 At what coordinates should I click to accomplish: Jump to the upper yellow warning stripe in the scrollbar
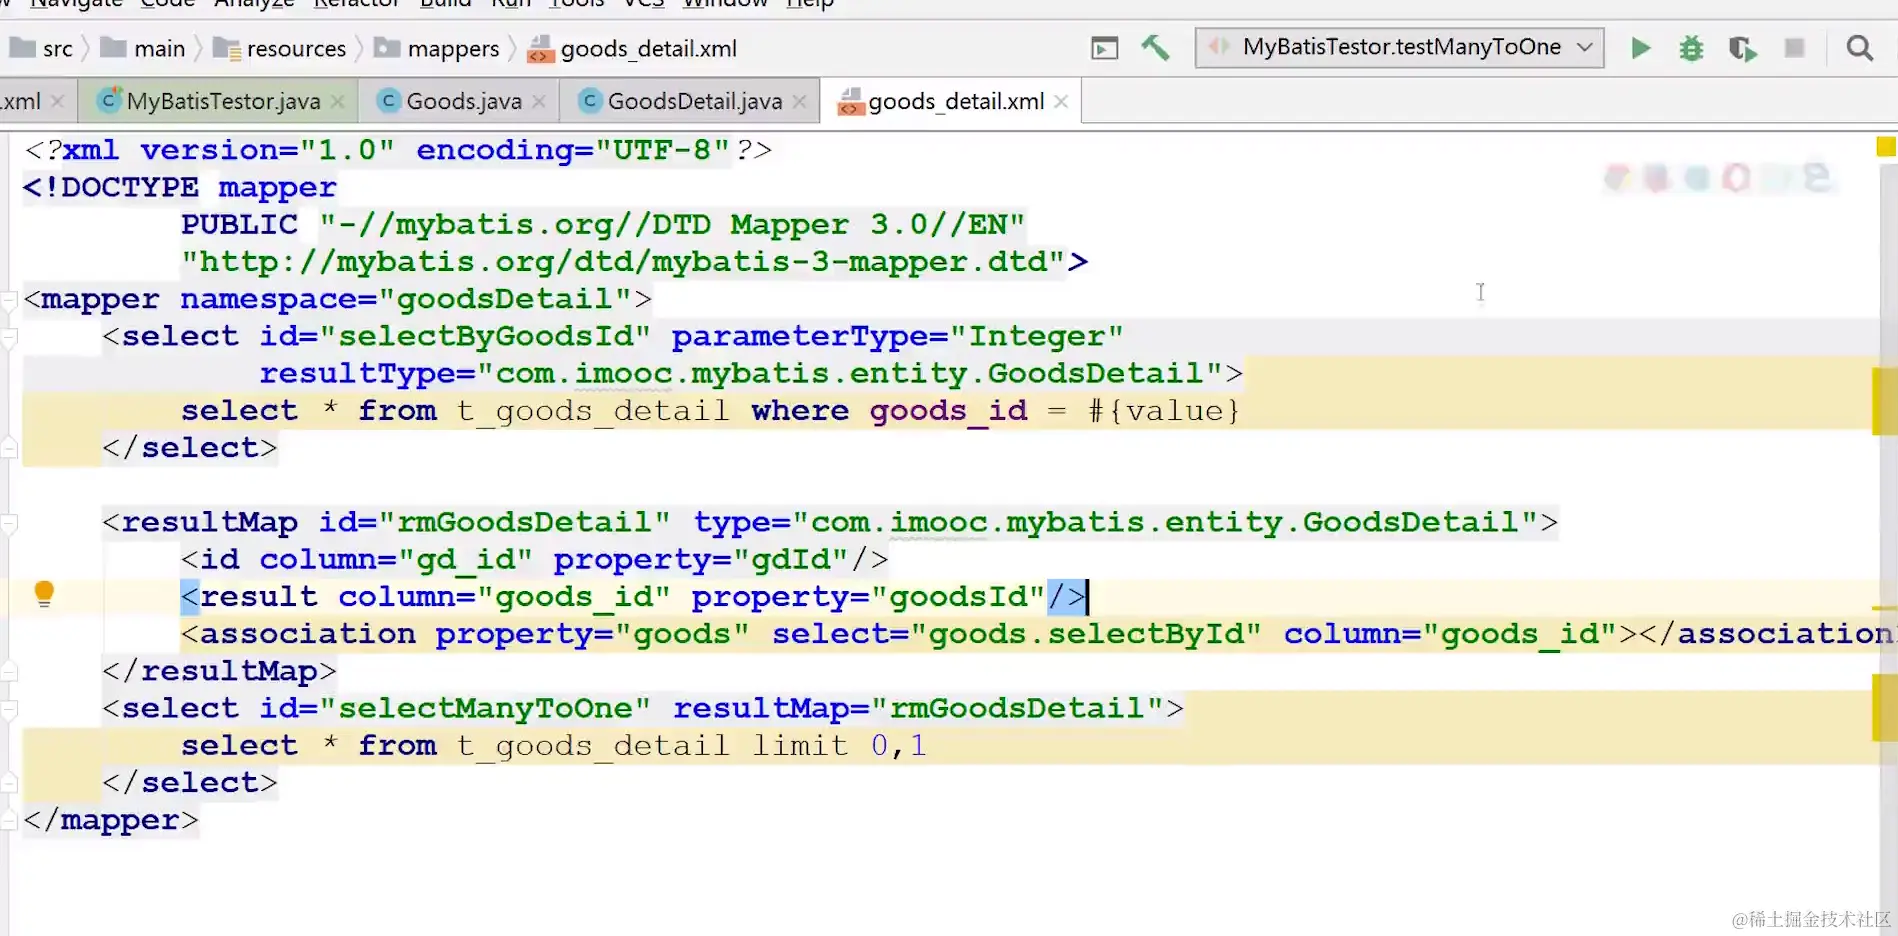pos(1885,401)
